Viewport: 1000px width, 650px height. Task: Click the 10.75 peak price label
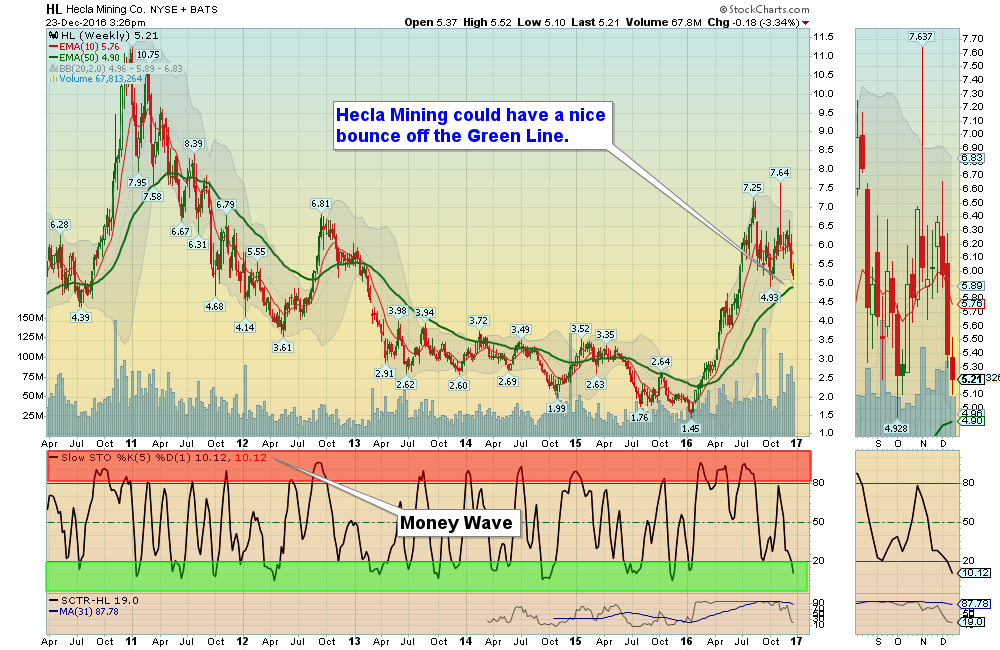point(148,55)
